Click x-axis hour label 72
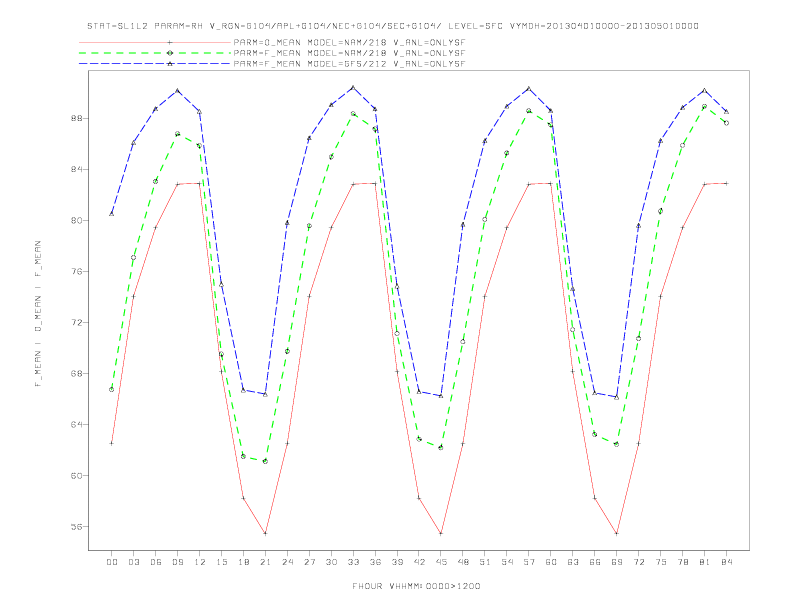 (638, 562)
